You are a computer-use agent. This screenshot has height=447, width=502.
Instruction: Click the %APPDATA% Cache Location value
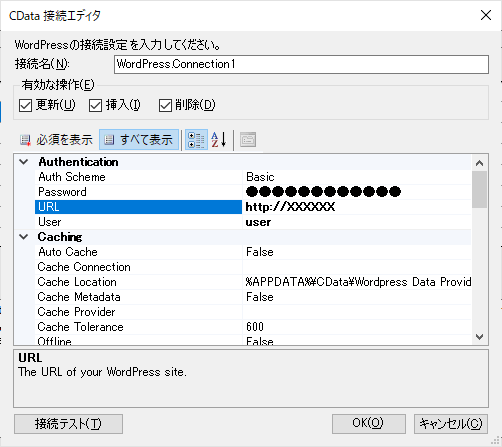pyautogui.click(x=357, y=282)
